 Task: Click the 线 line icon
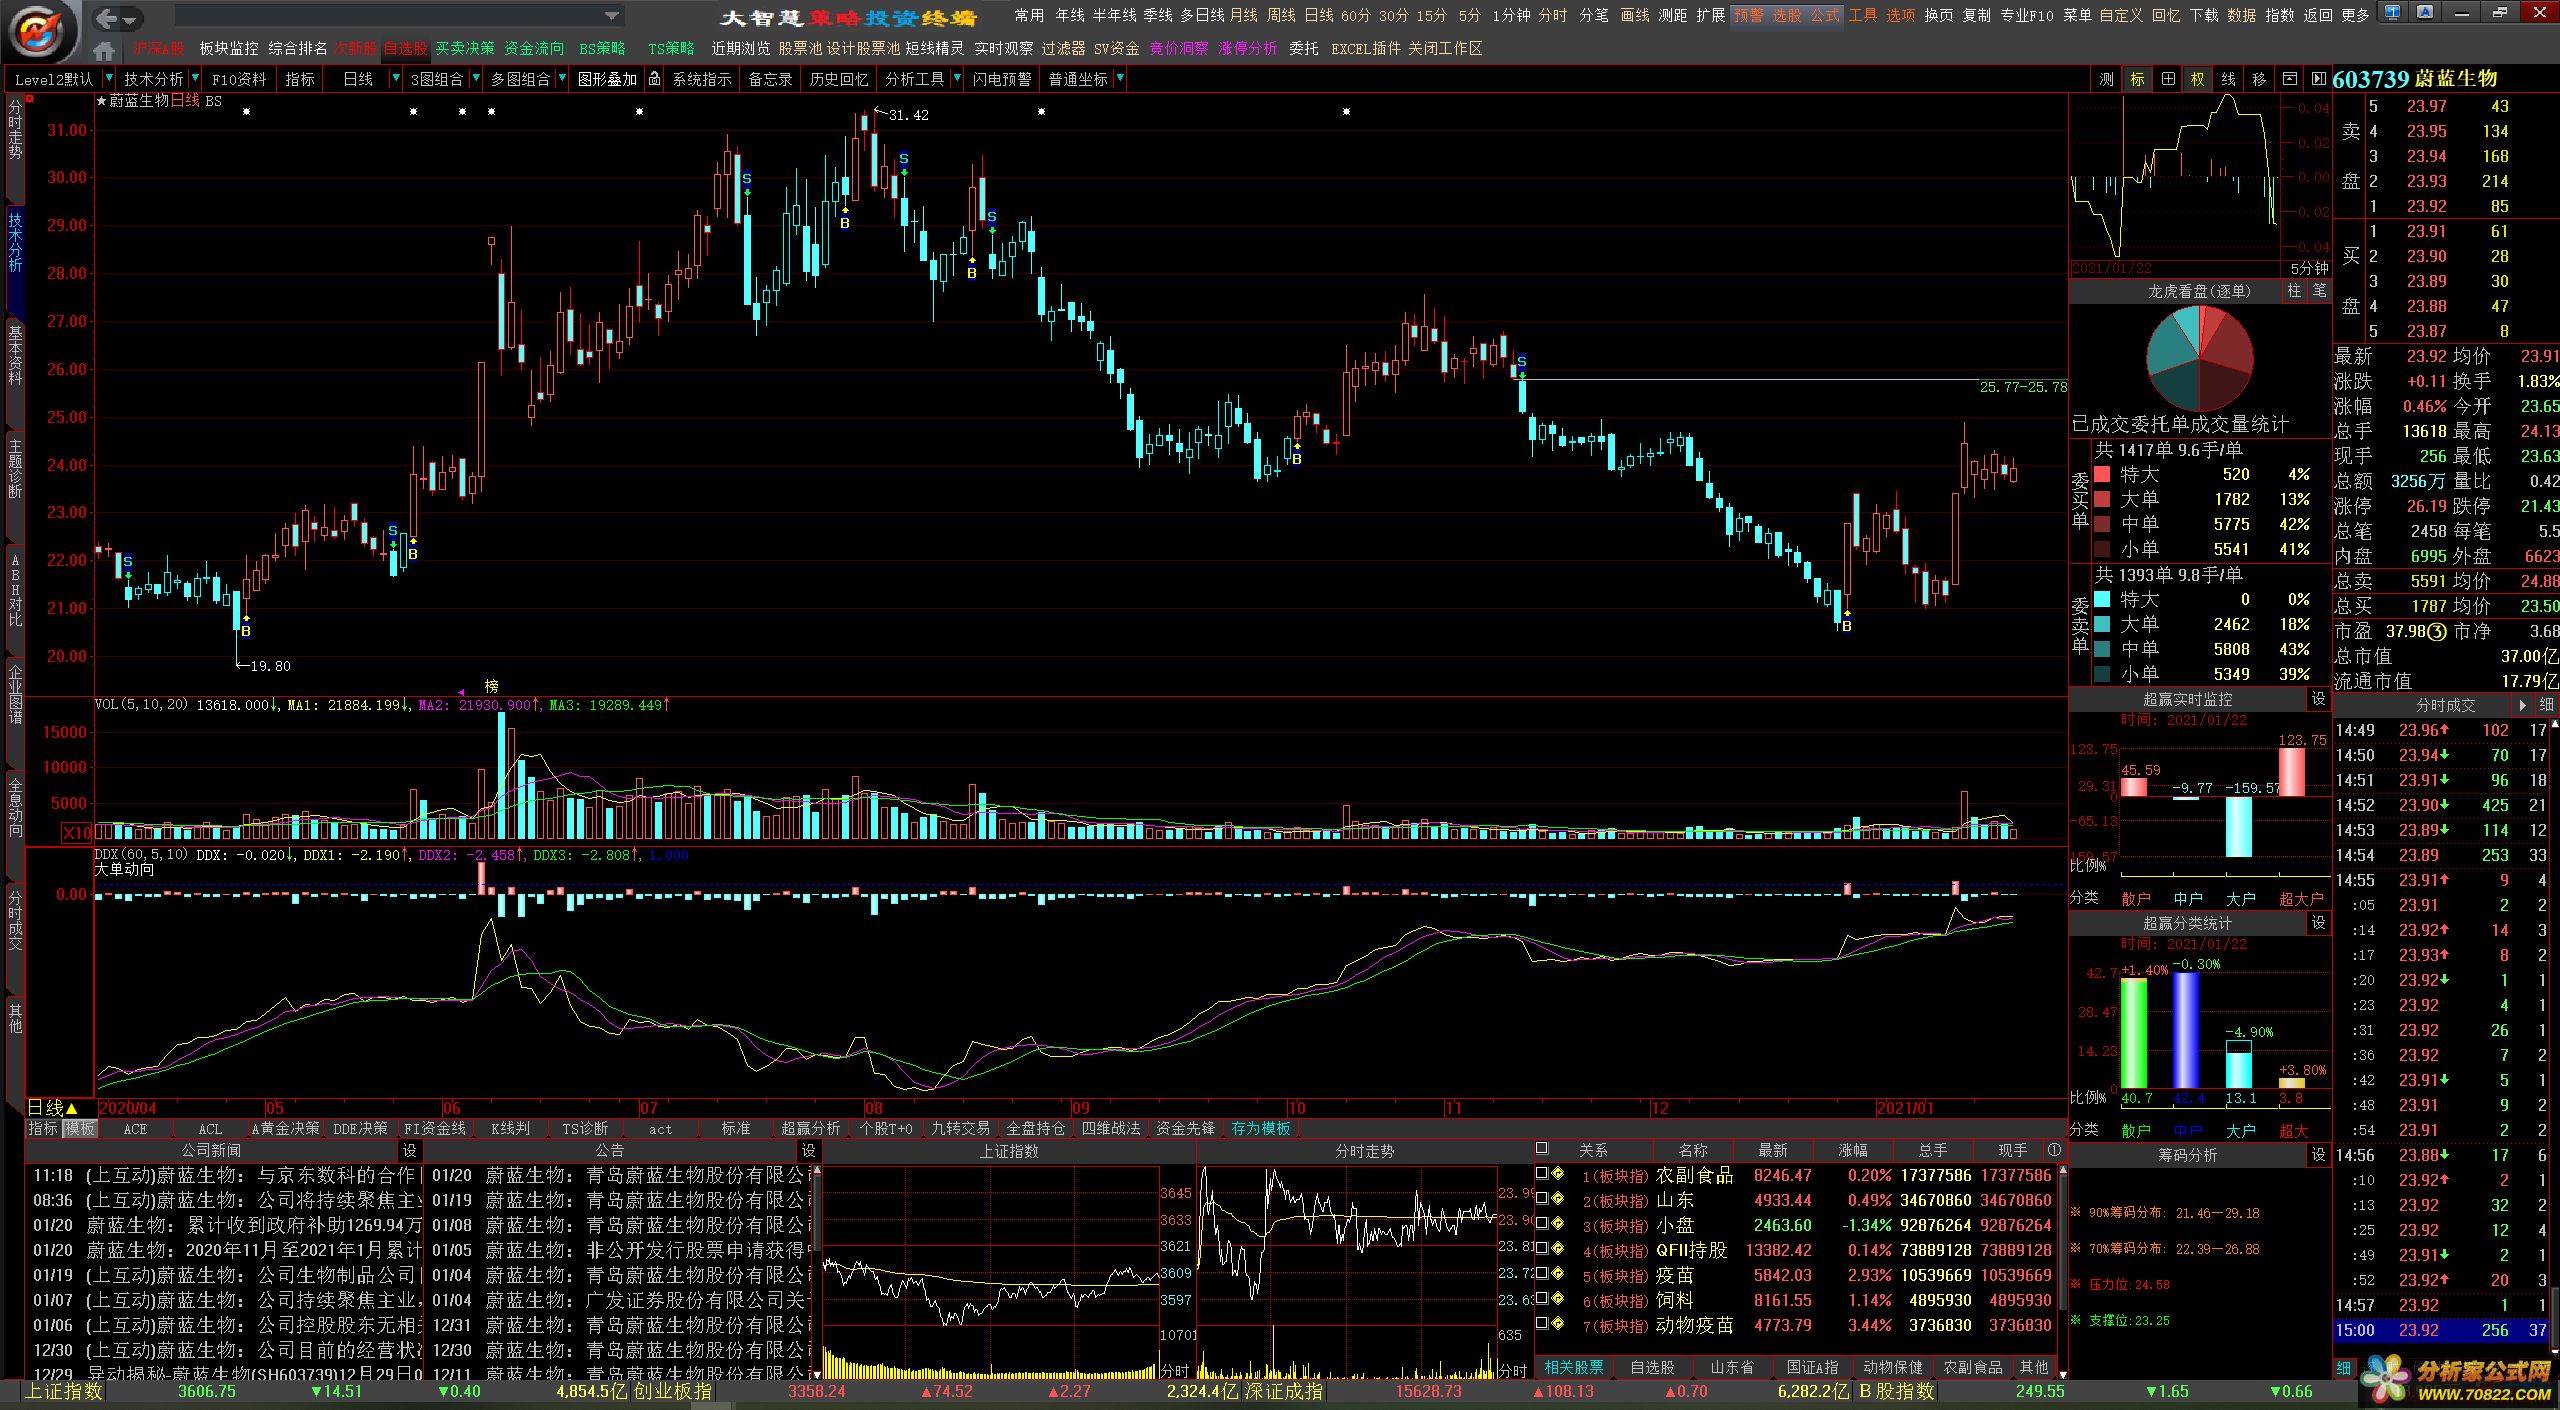[x=2228, y=79]
